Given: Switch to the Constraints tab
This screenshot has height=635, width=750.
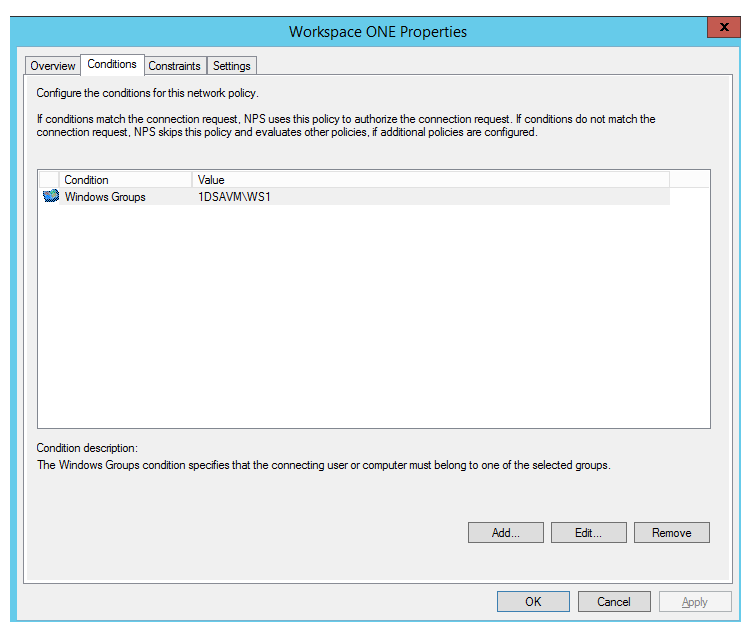Looking at the screenshot, I should (175, 66).
